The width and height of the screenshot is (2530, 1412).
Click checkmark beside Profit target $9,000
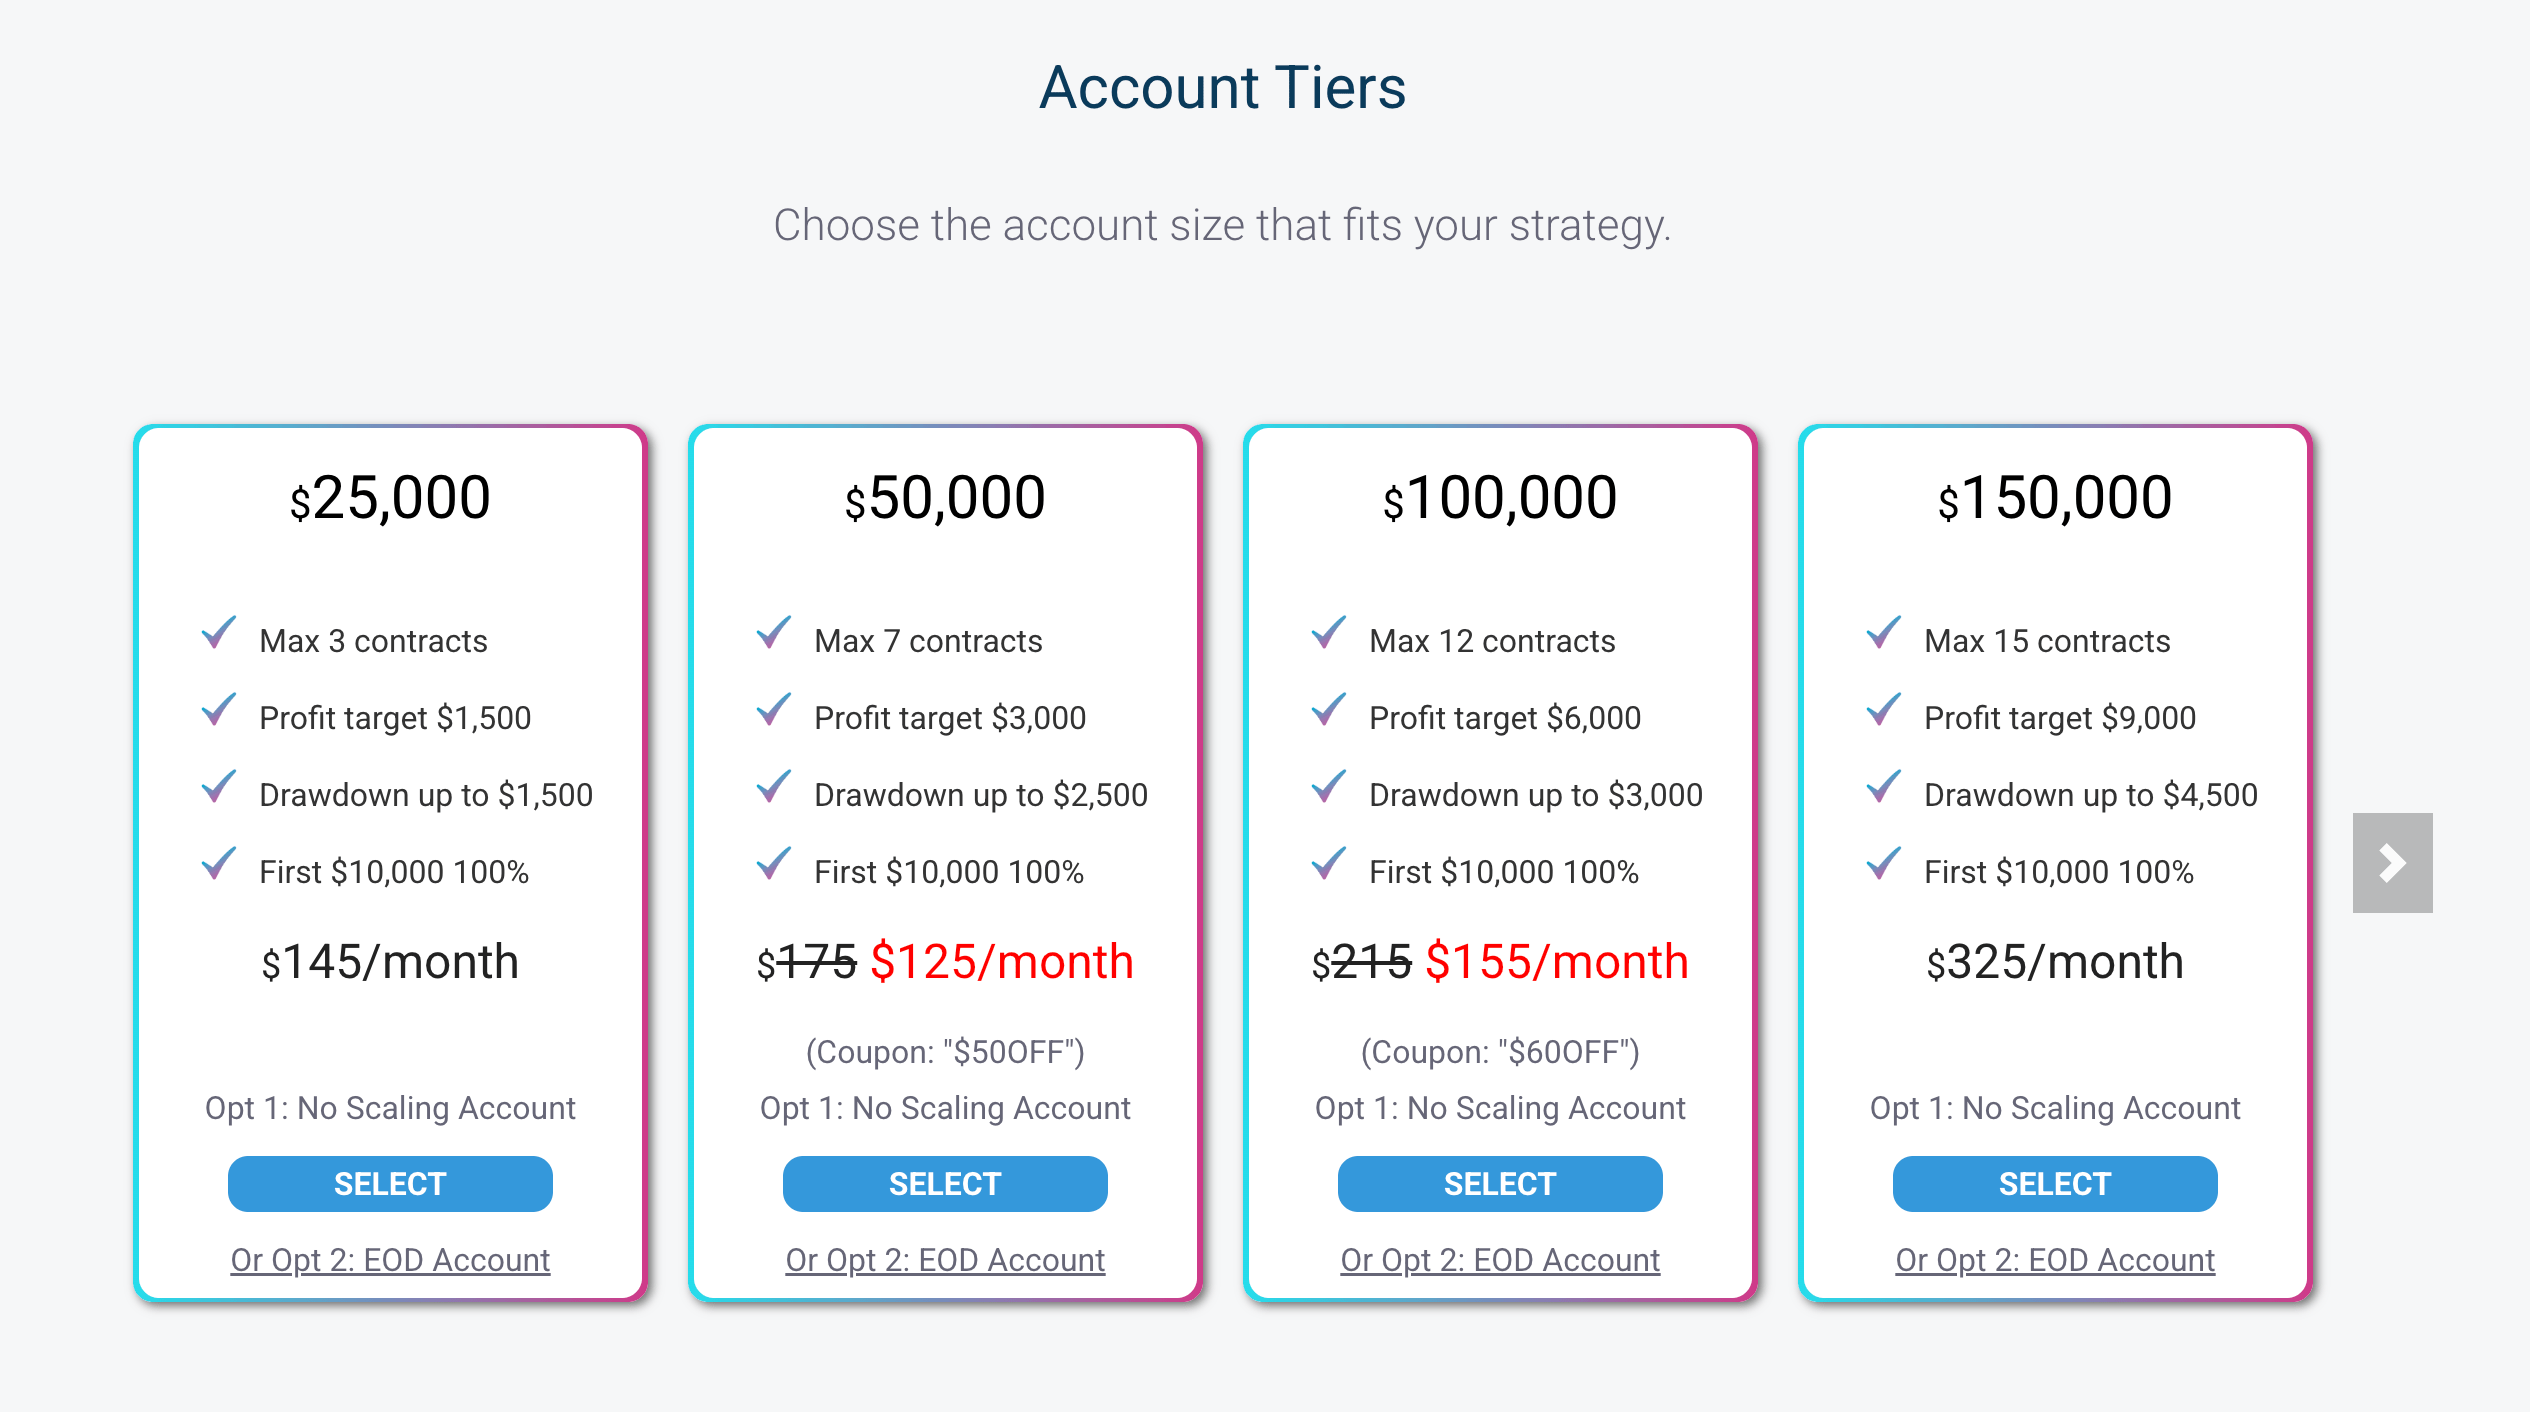(1884, 710)
